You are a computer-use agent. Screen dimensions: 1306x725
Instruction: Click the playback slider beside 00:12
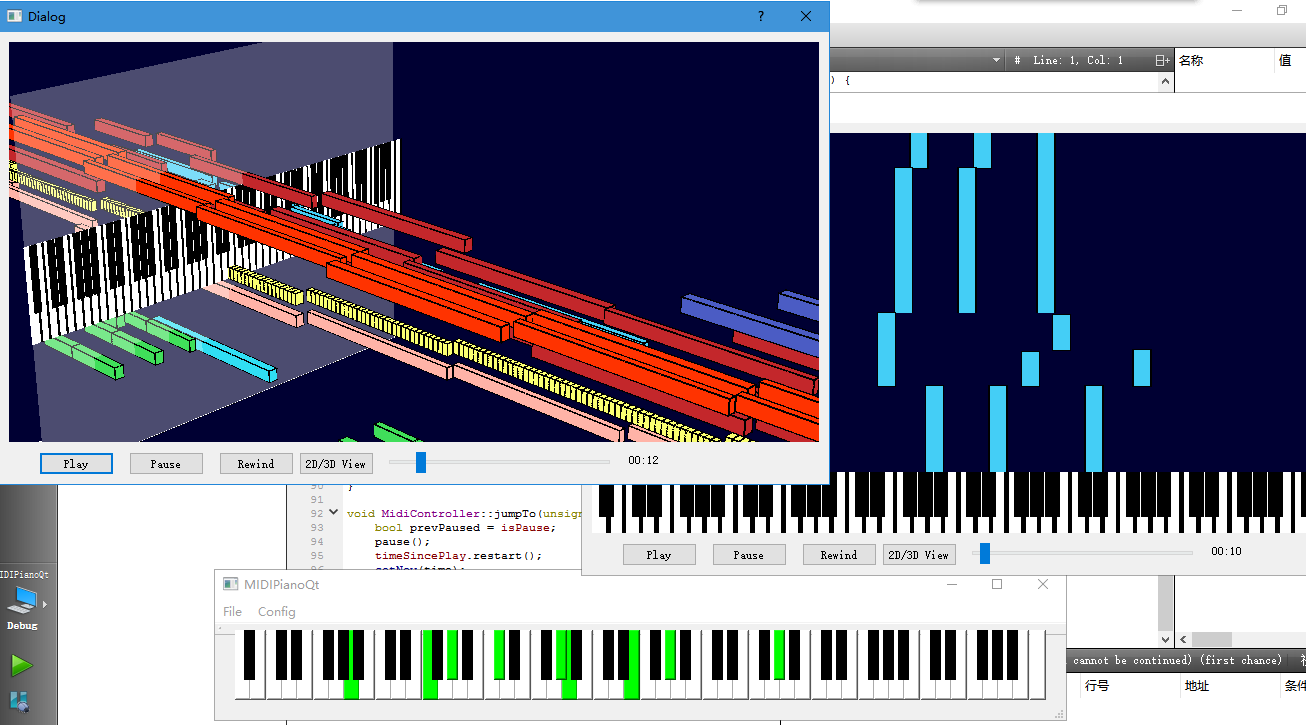[x=499, y=462]
